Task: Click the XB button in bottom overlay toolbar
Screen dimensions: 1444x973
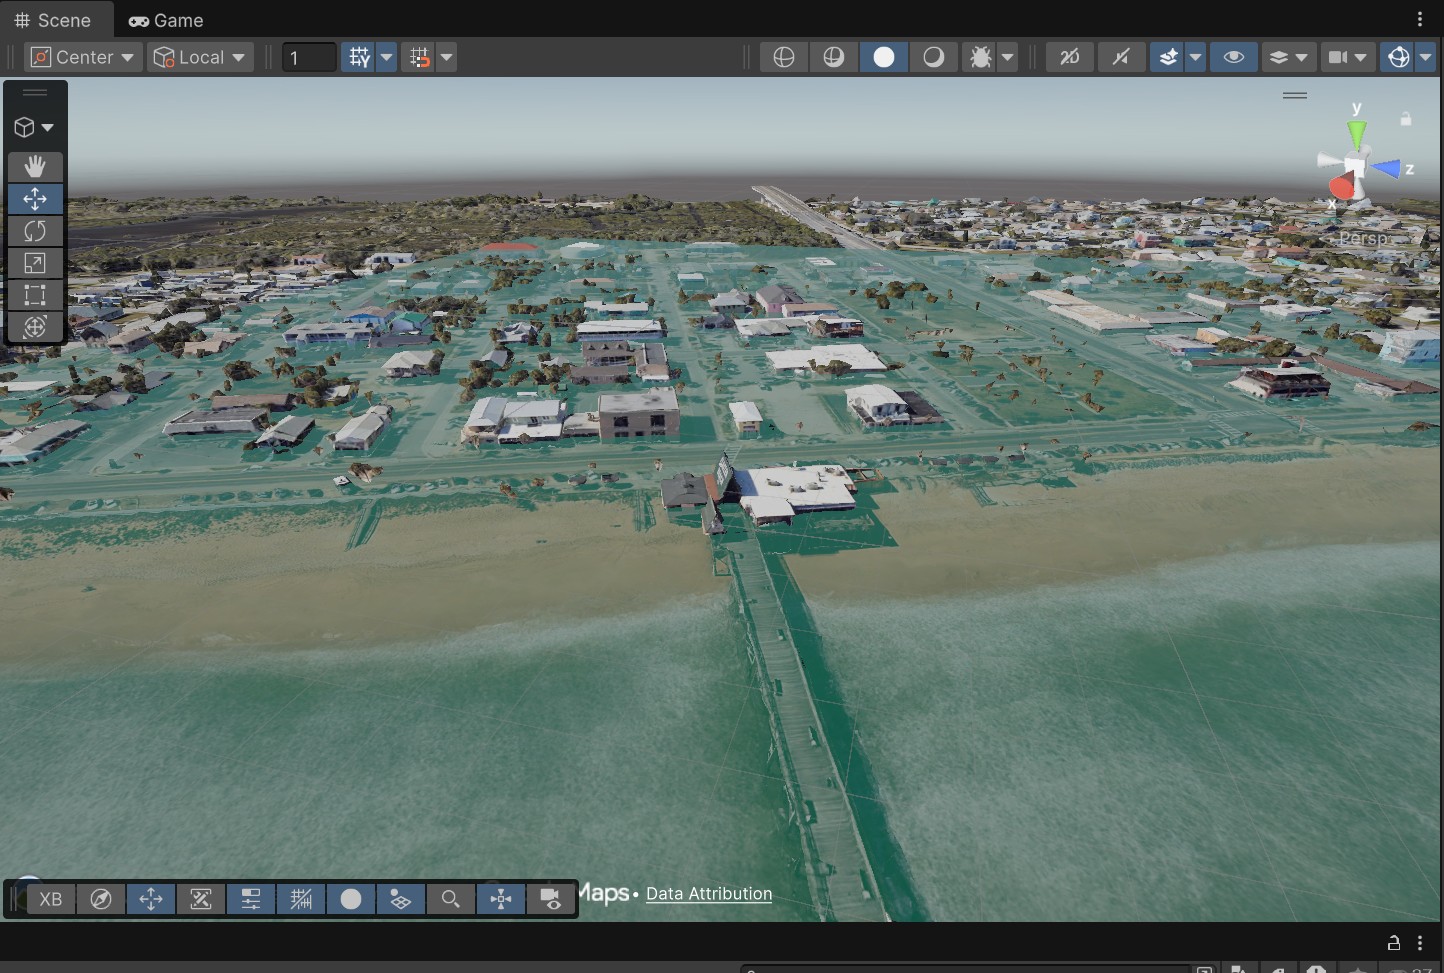Action: click(x=51, y=899)
